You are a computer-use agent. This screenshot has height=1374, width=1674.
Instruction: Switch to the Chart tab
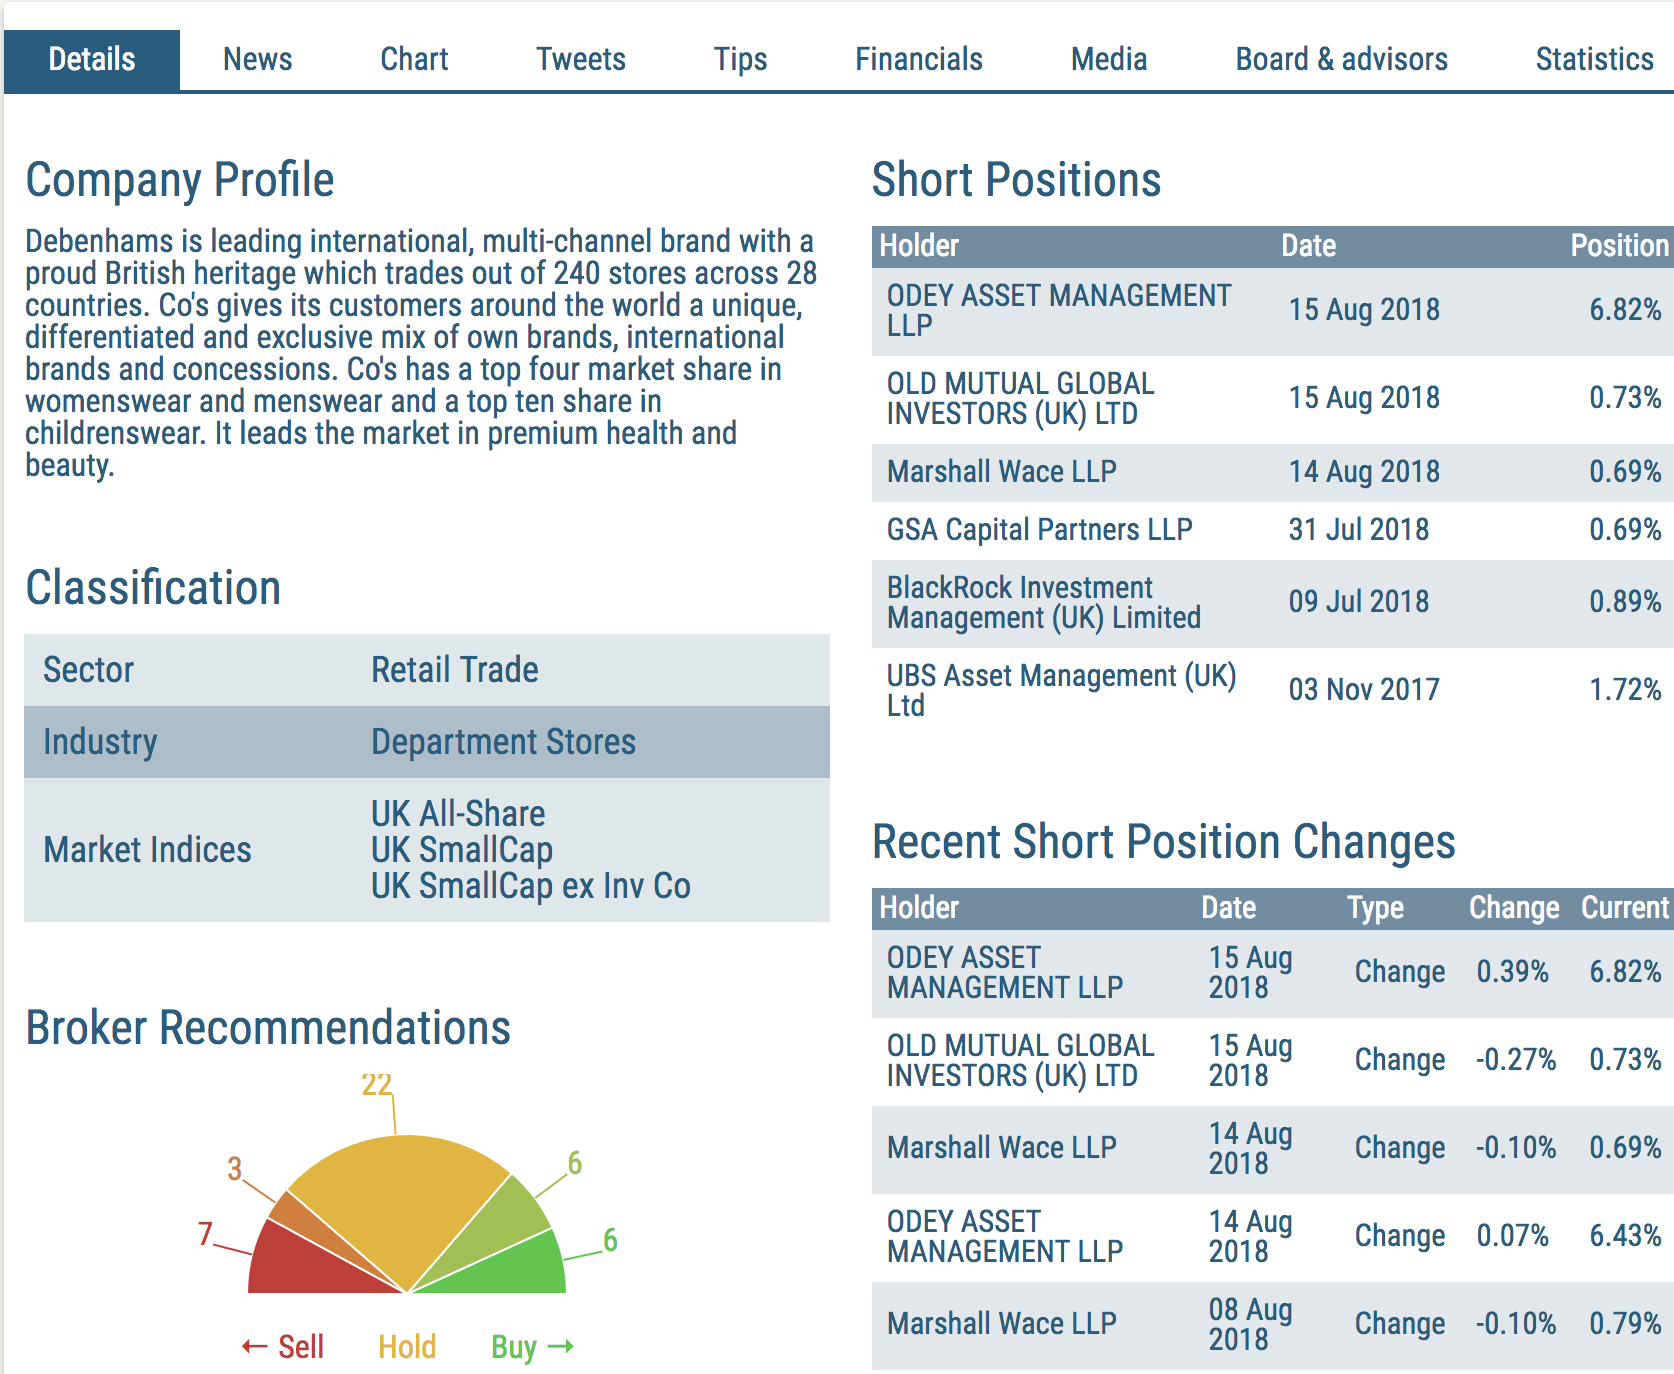(414, 59)
